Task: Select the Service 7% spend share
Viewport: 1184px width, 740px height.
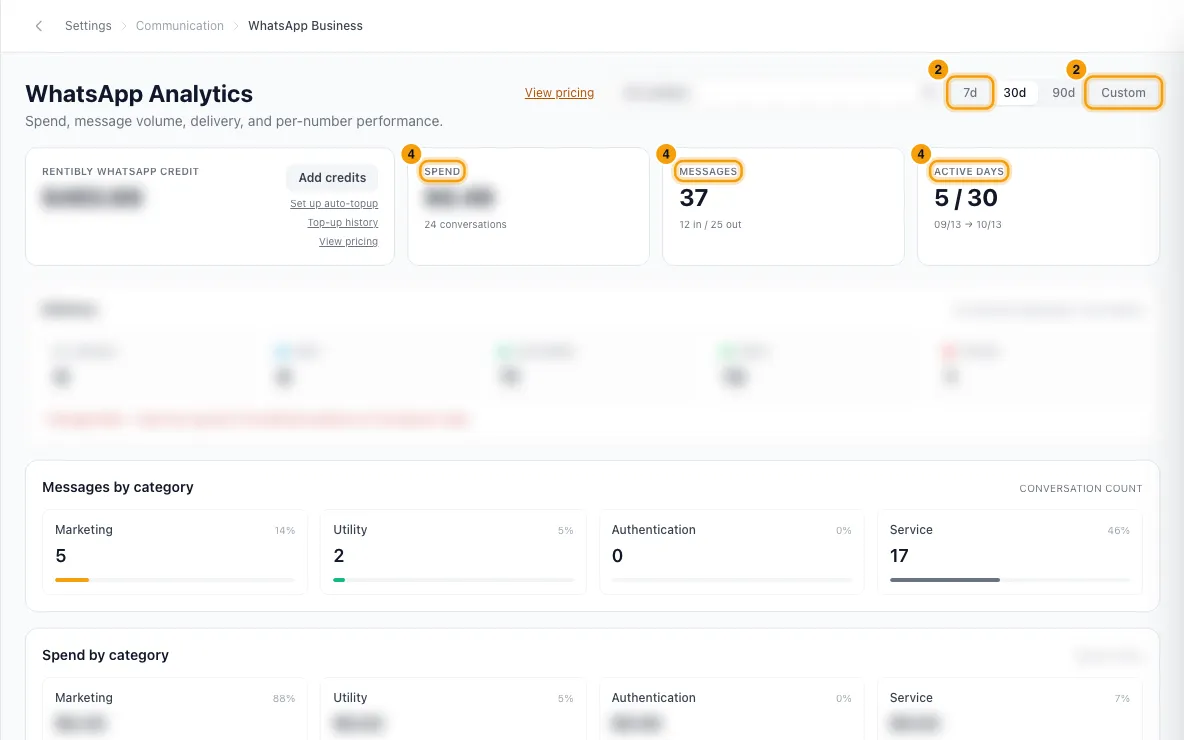Action: pos(1122,698)
